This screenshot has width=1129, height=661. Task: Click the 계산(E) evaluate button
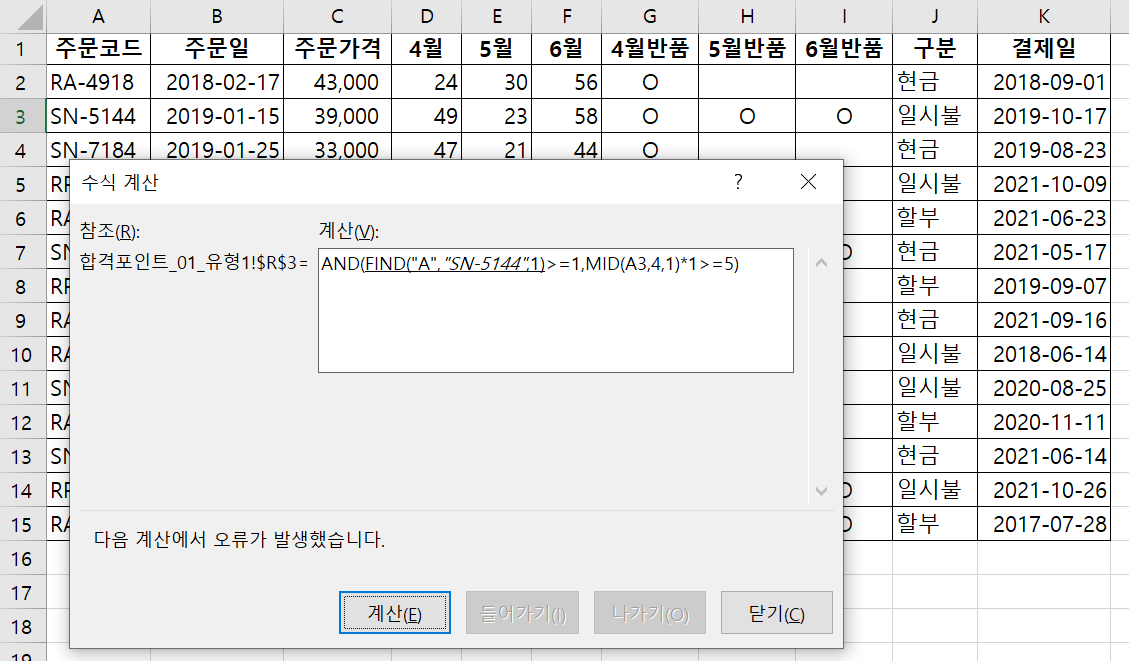click(x=395, y=613)
